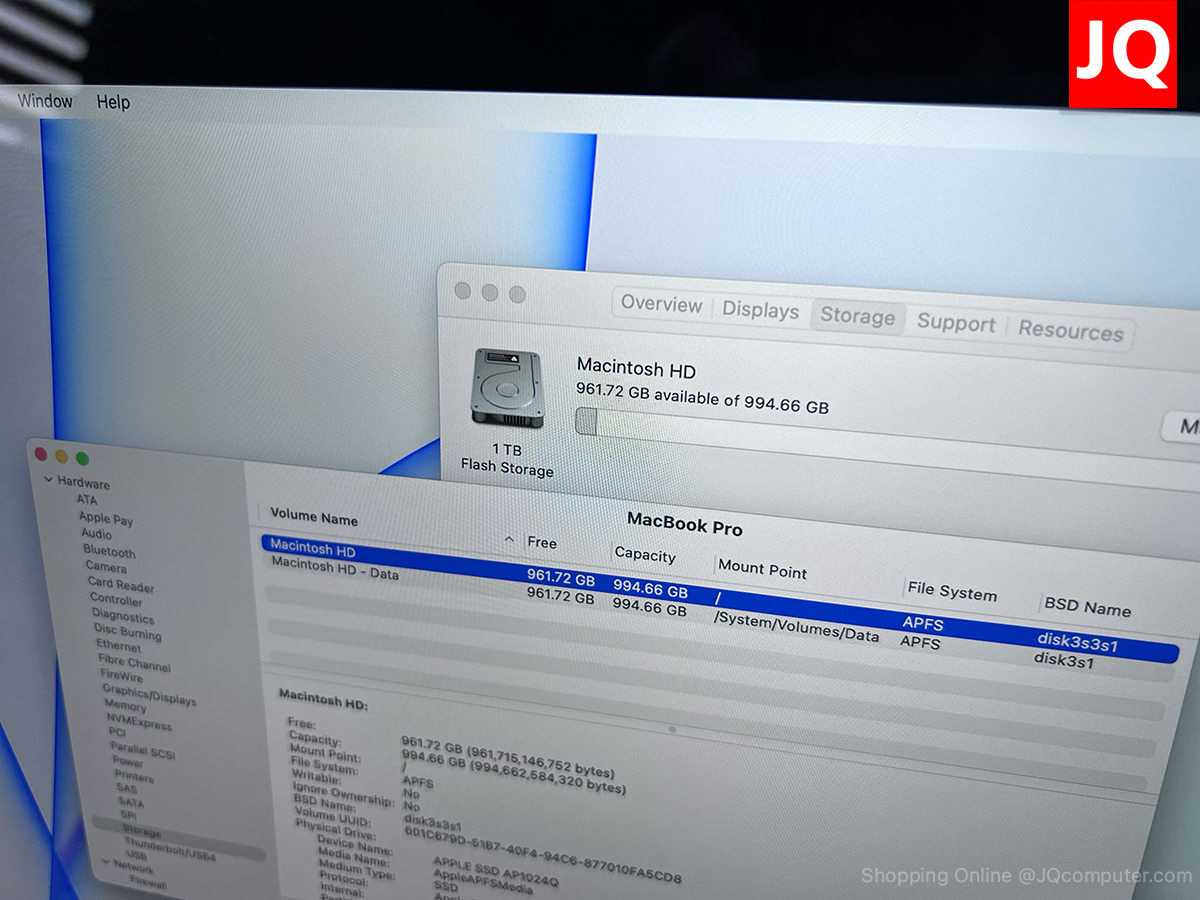Select Memory in the sidebar
The height and width of the screenshot is (900, 1200).
pos(125,705)
